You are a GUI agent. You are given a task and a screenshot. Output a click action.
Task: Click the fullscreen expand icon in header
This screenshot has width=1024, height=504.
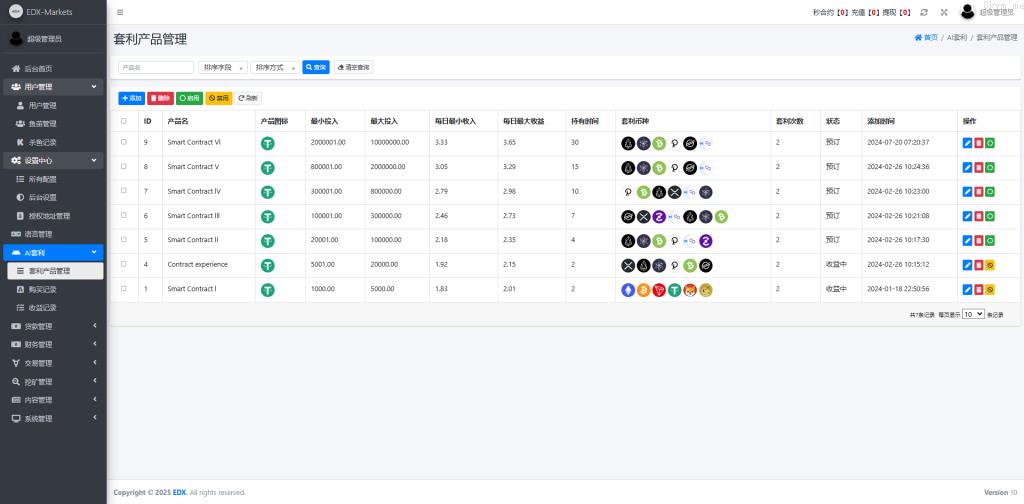pyautogui.click(x=943, y=12)
